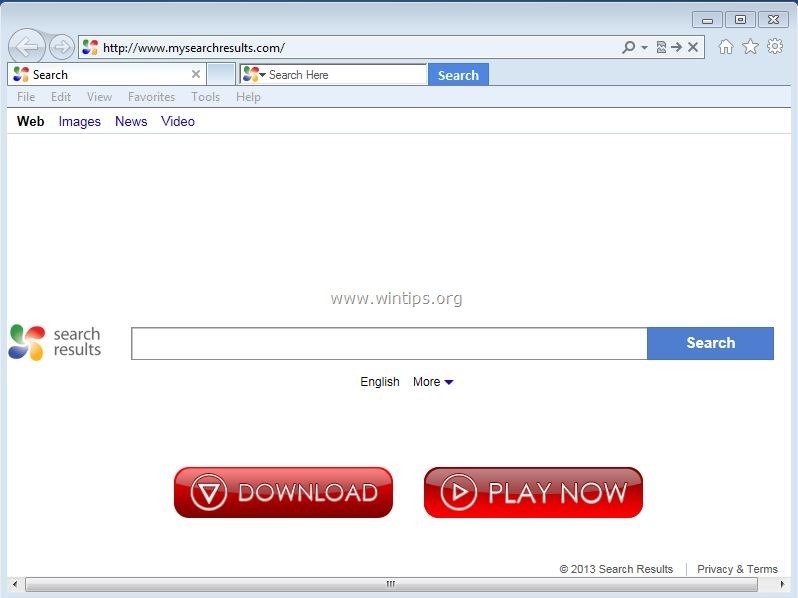
Task: Open a new blank tab
Action: [221, 74]
